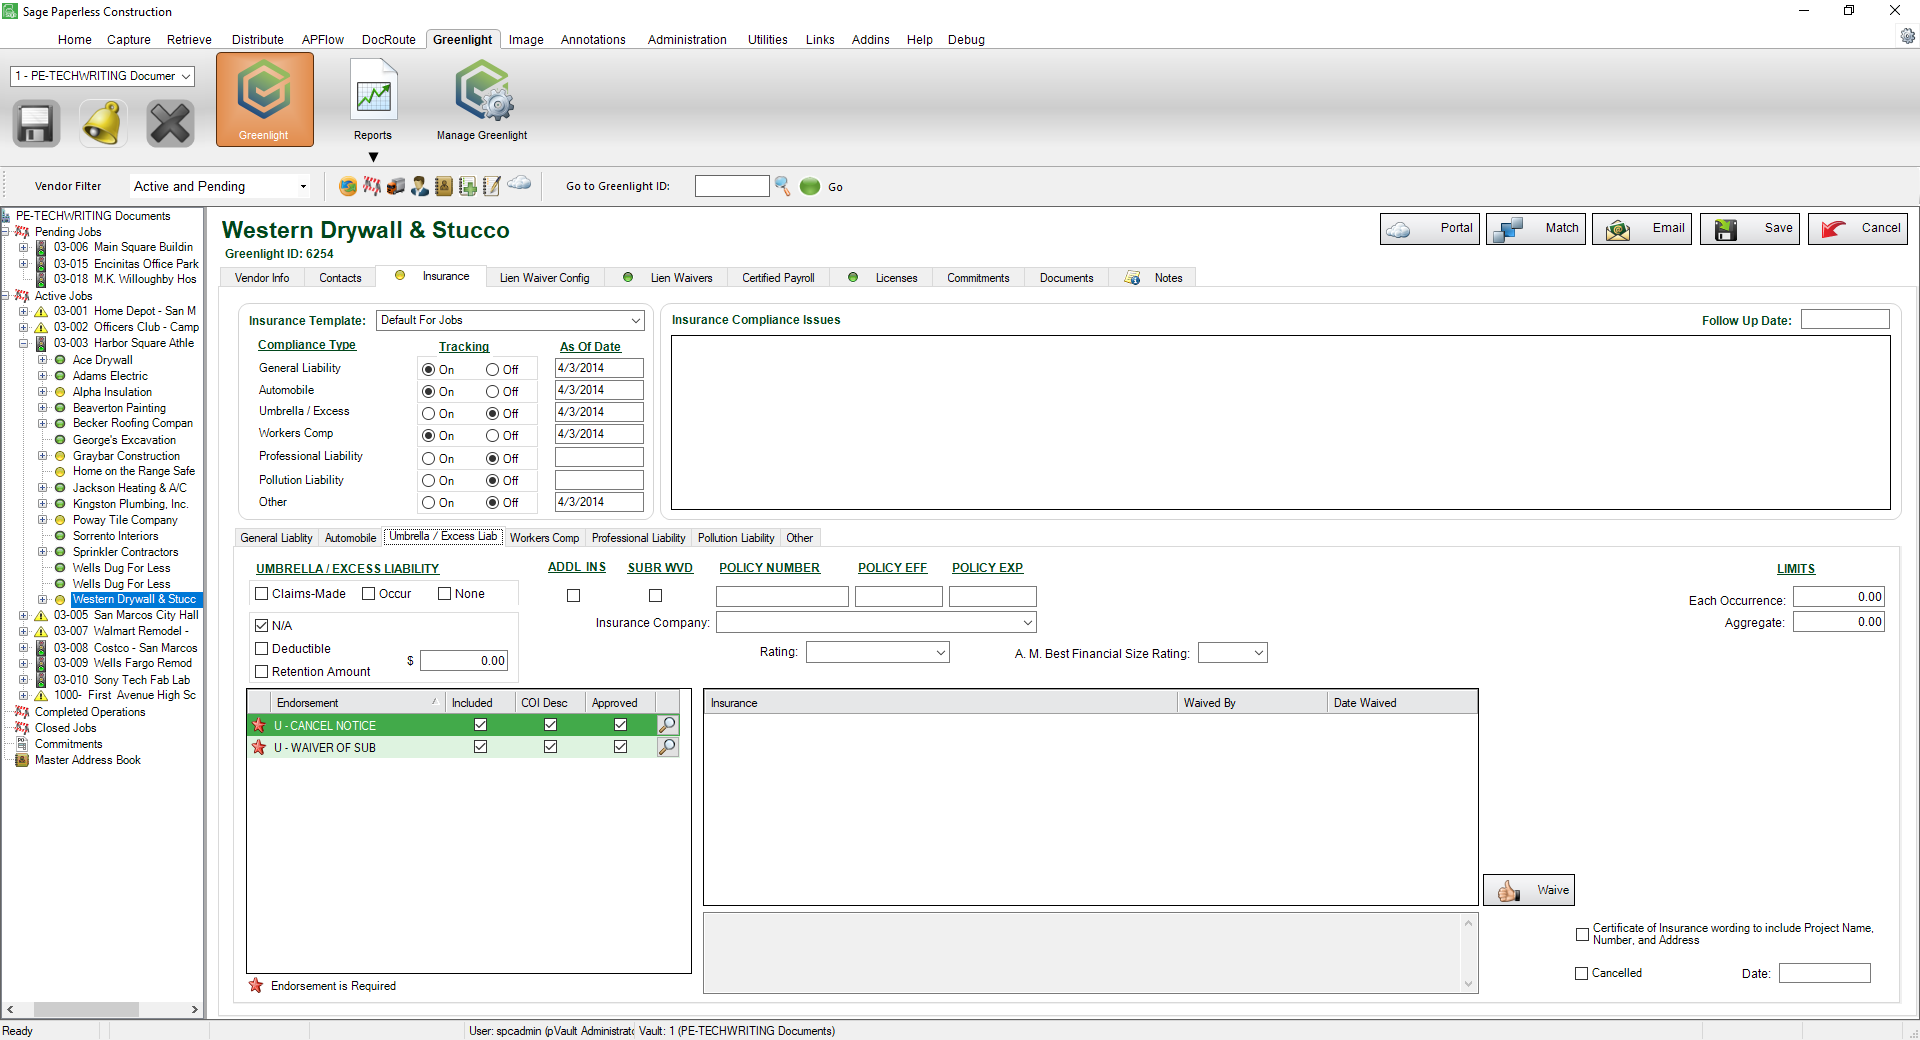Click the delivery truck toolbar icon

(396, 186)
